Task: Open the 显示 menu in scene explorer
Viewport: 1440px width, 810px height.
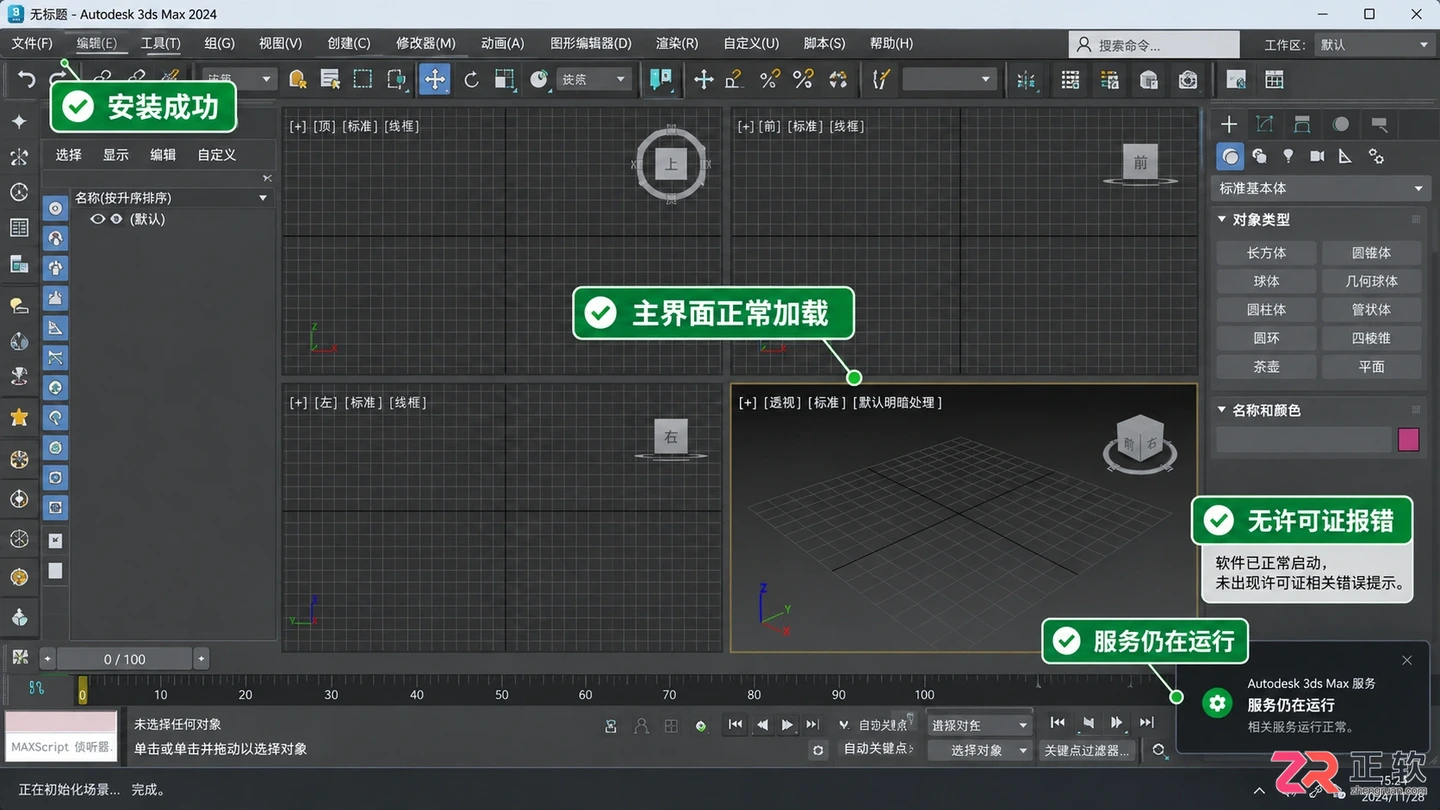Action: (x=116, y=154)
